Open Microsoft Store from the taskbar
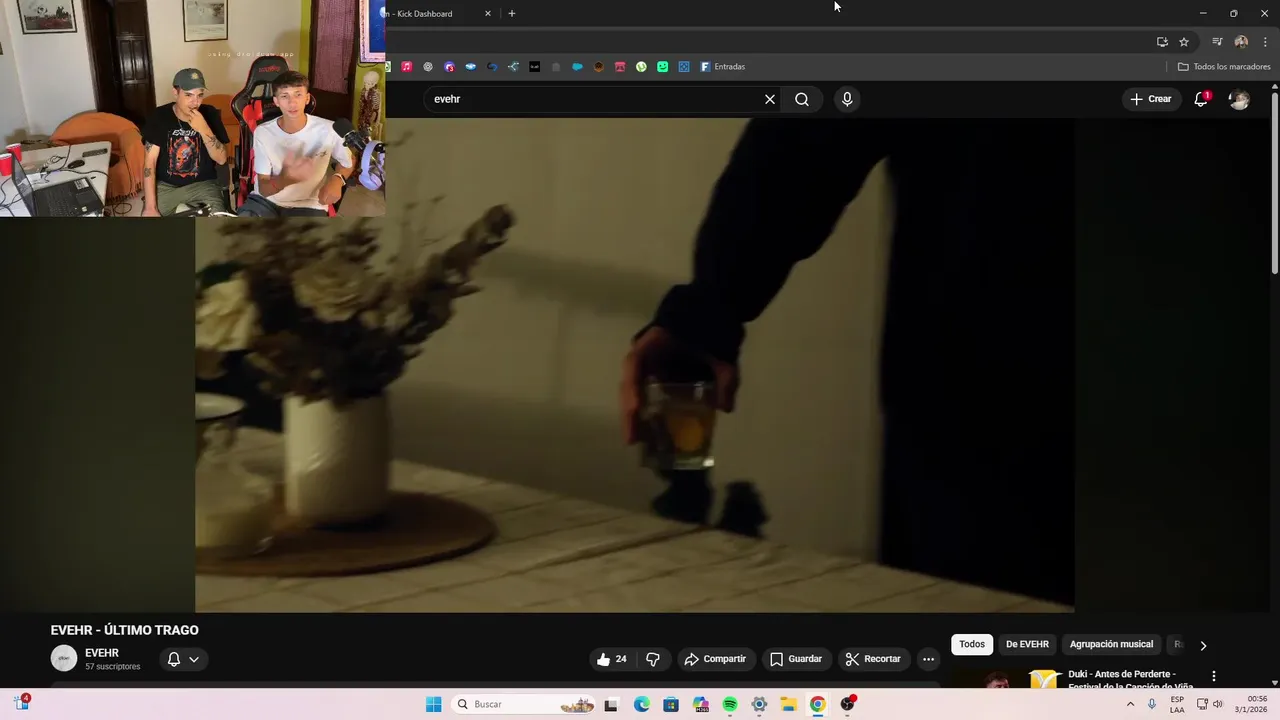This screenshot has width=1280, height=720. [671, 704]
